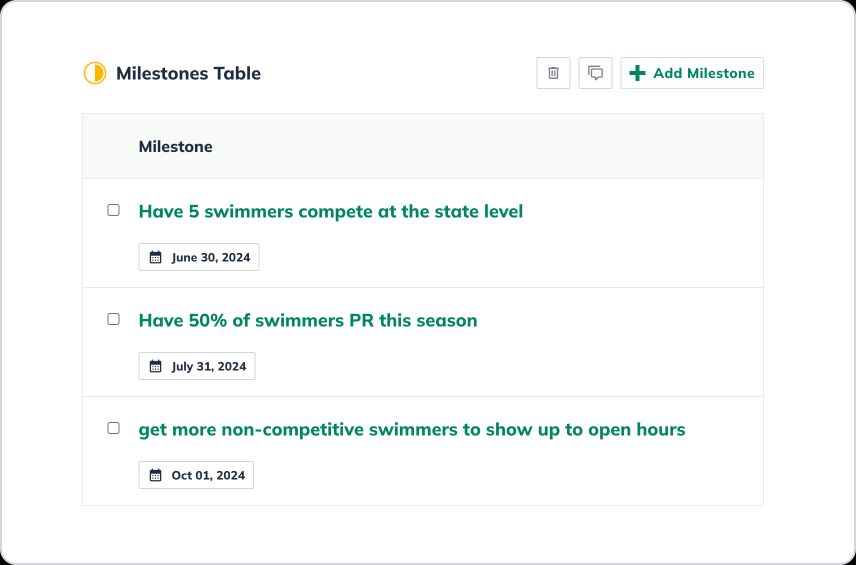Open 'Have 5 swimmers compete at the state level'
This screenshot has width=856, height=565.
tap(330, 211)
